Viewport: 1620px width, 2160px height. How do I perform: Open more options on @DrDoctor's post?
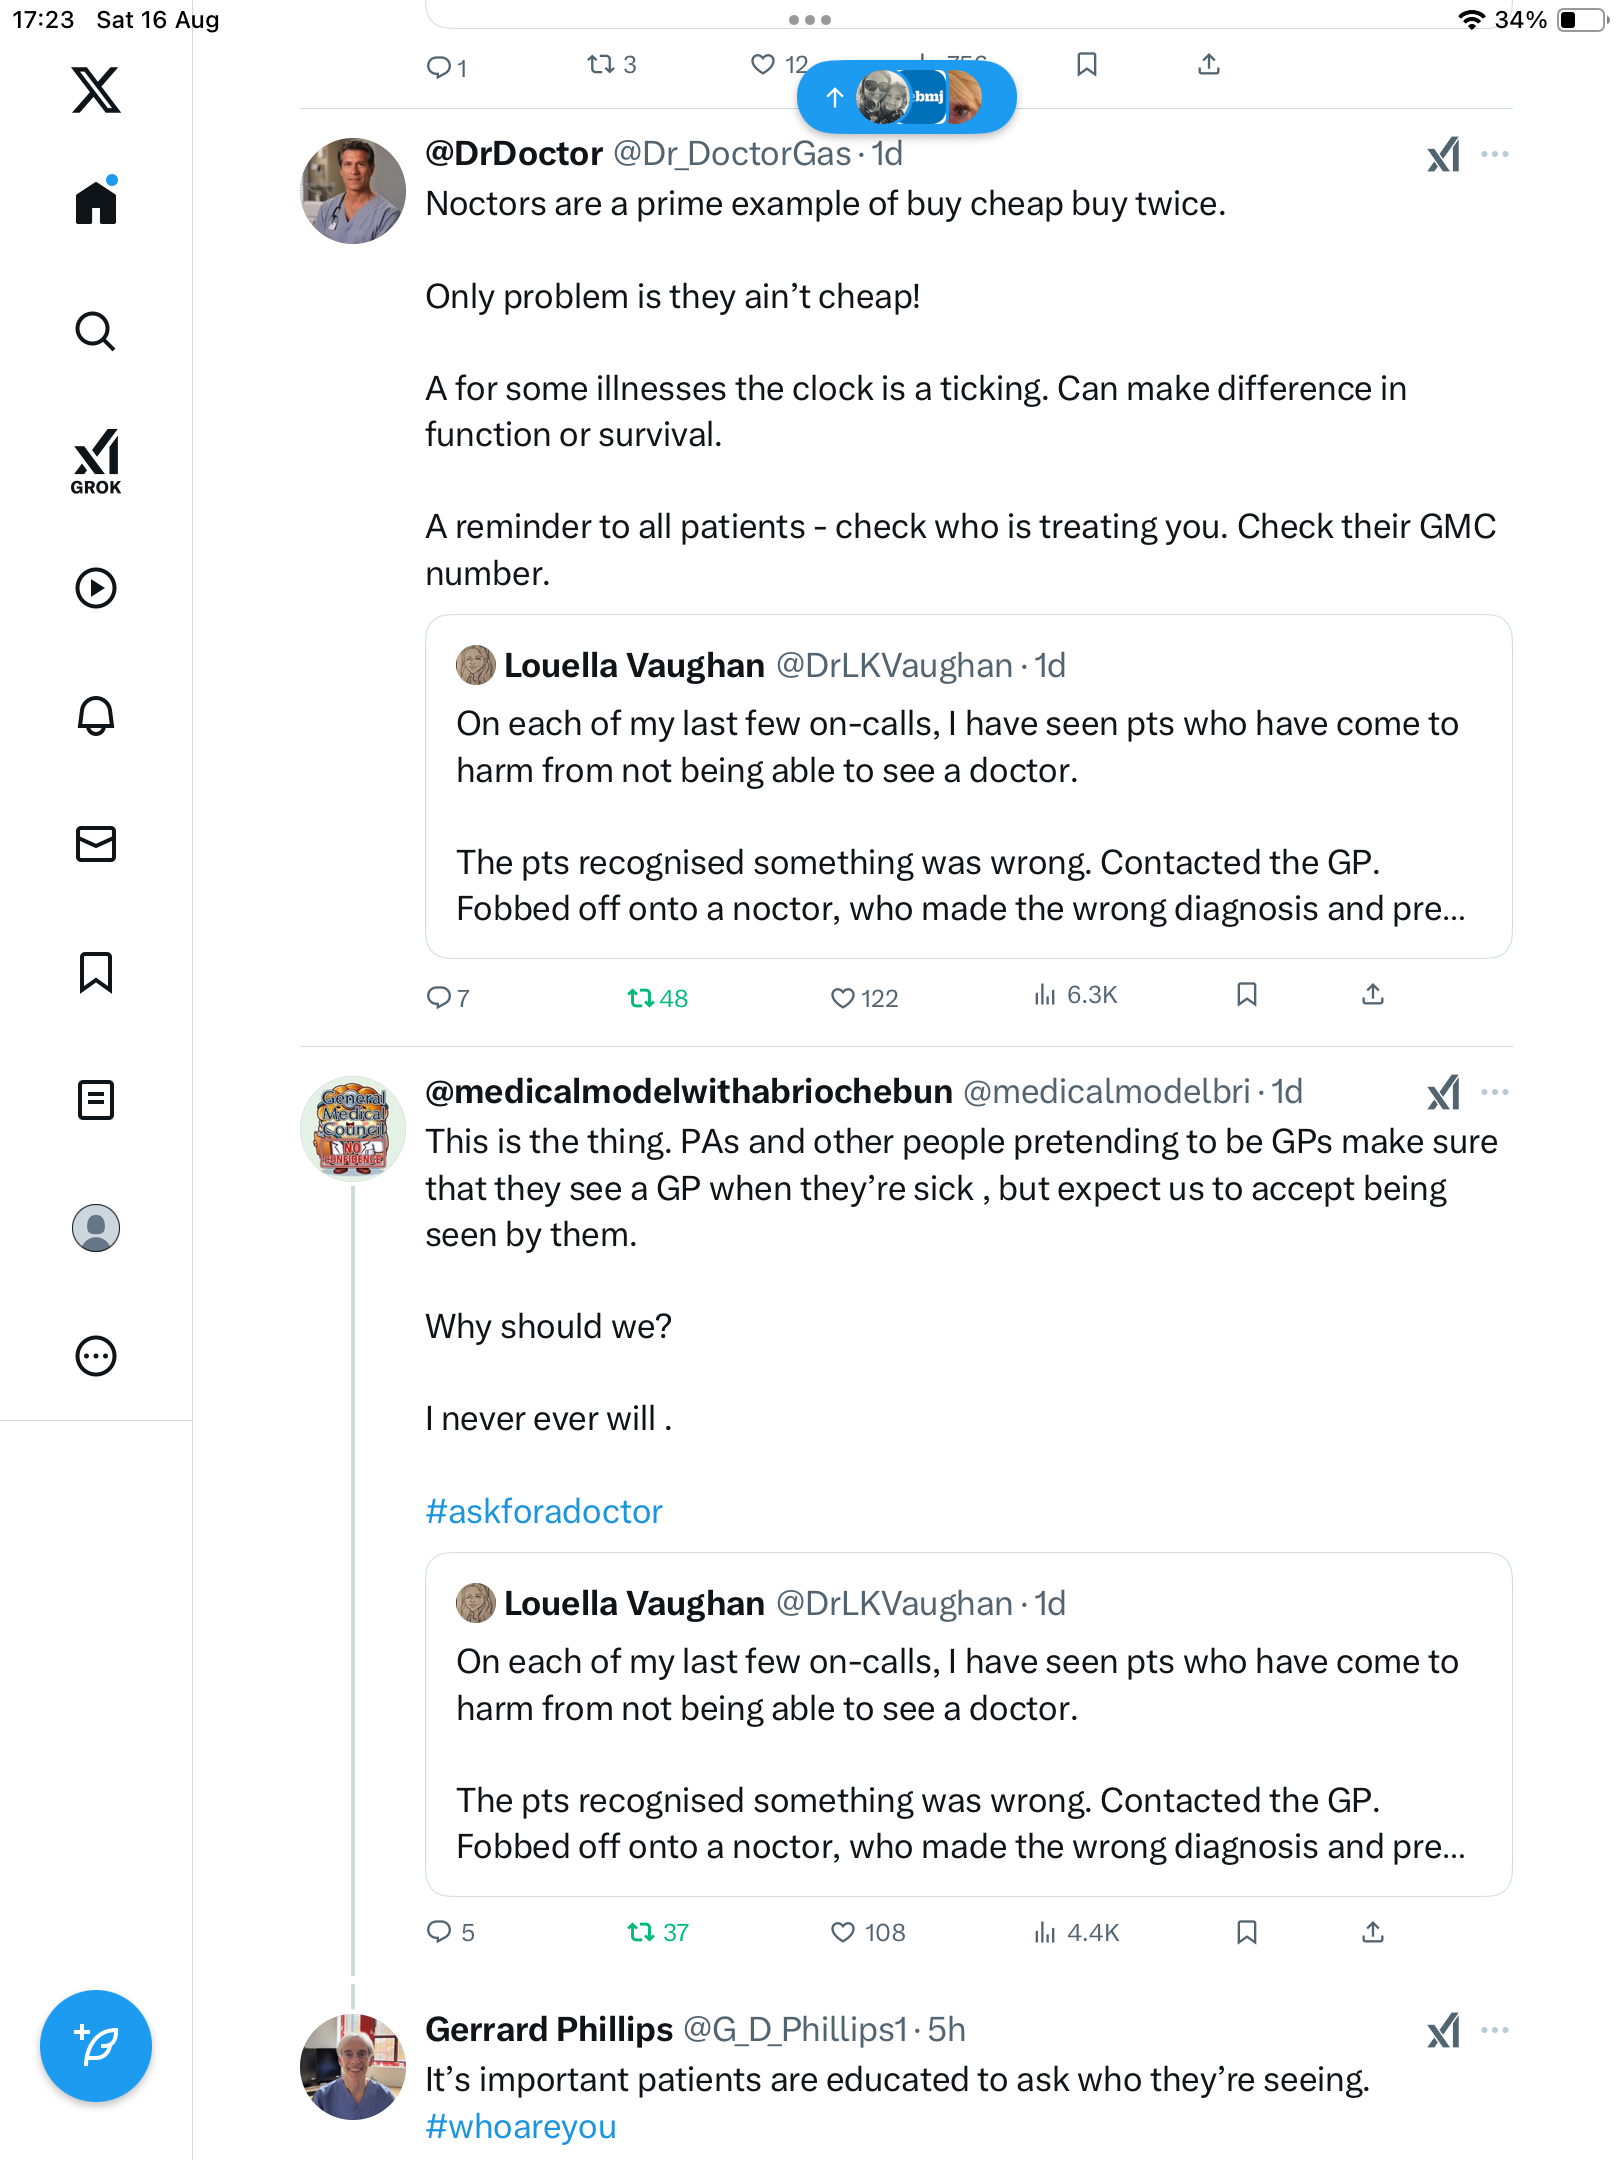coord(1495,154)
